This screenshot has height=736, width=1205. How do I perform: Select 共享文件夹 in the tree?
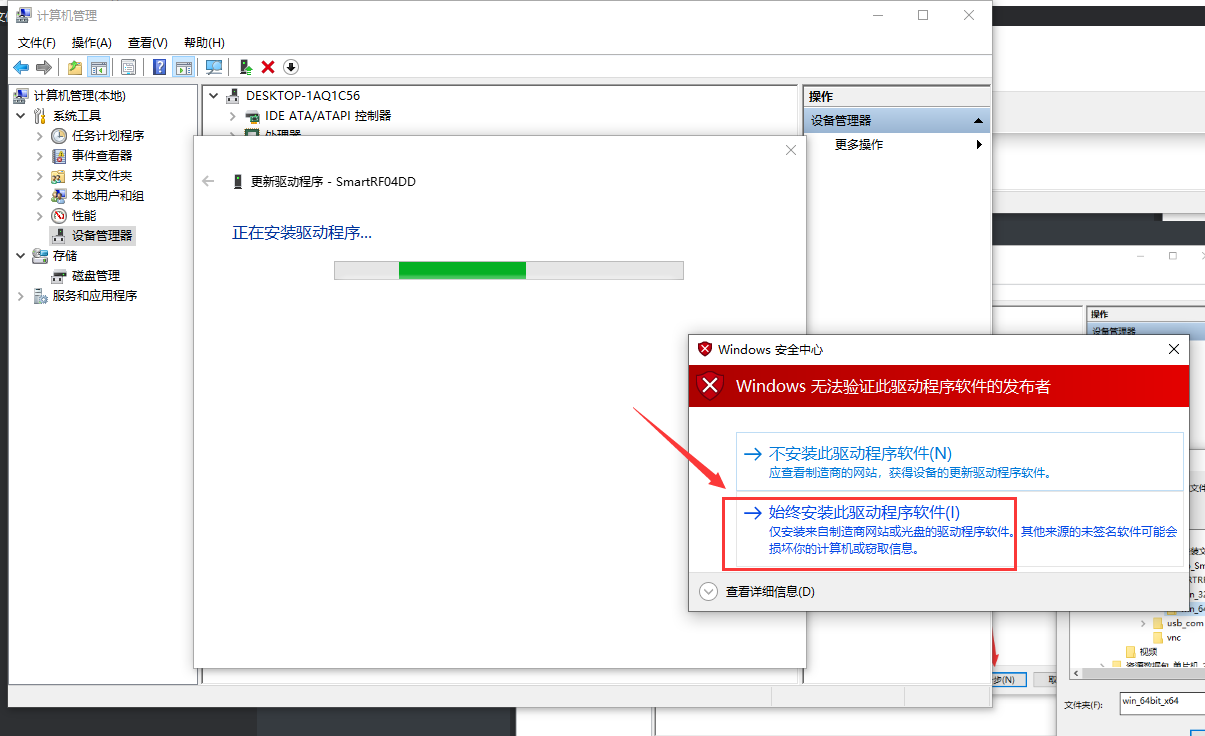(102, 176)
